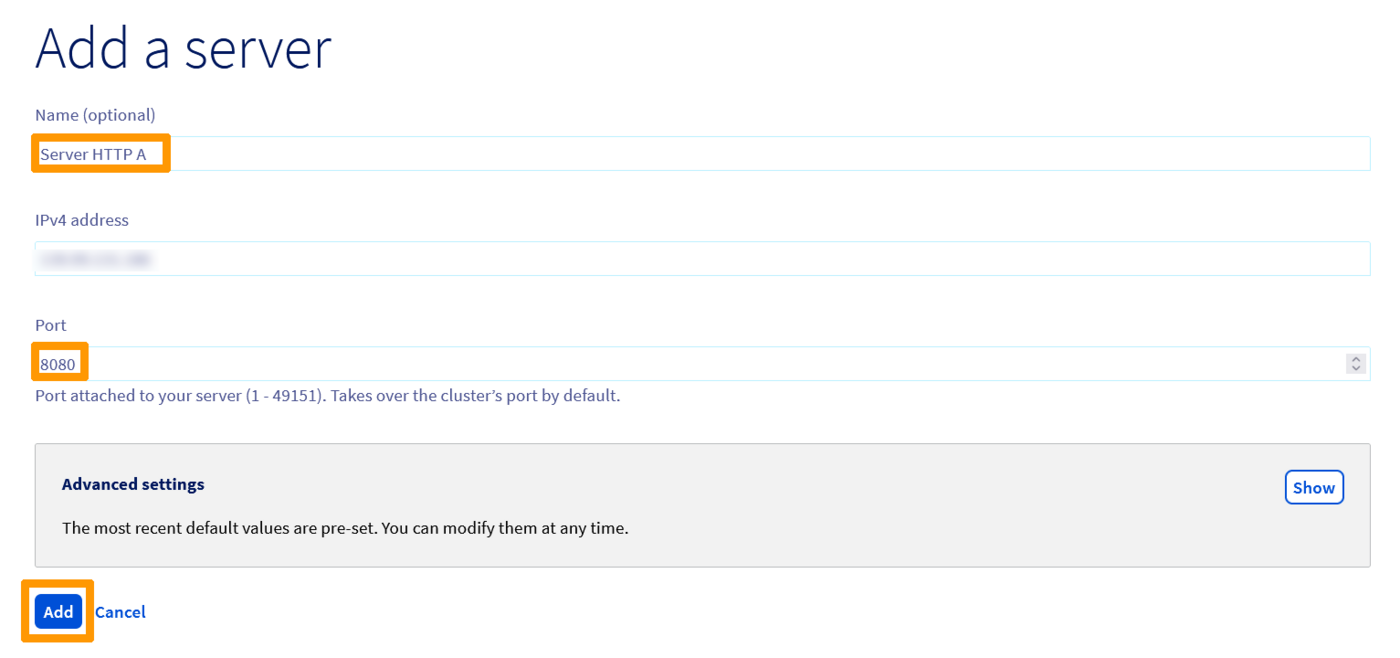1400x658 pixels.
Task: Click the Port field label
Action: [49, 325]
